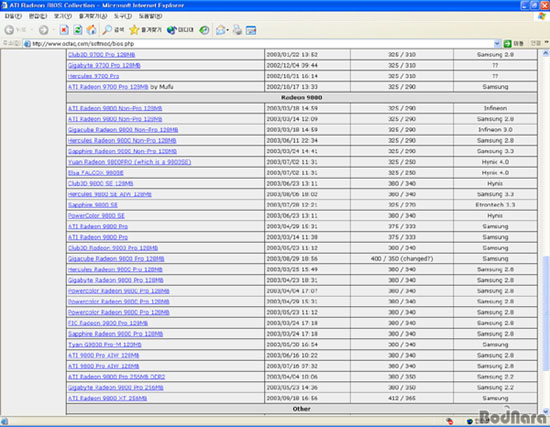Open ATI Radeon 9800 Pro 256MB DDR2 link
Screen dimensions: 550x427
point(116,377)
